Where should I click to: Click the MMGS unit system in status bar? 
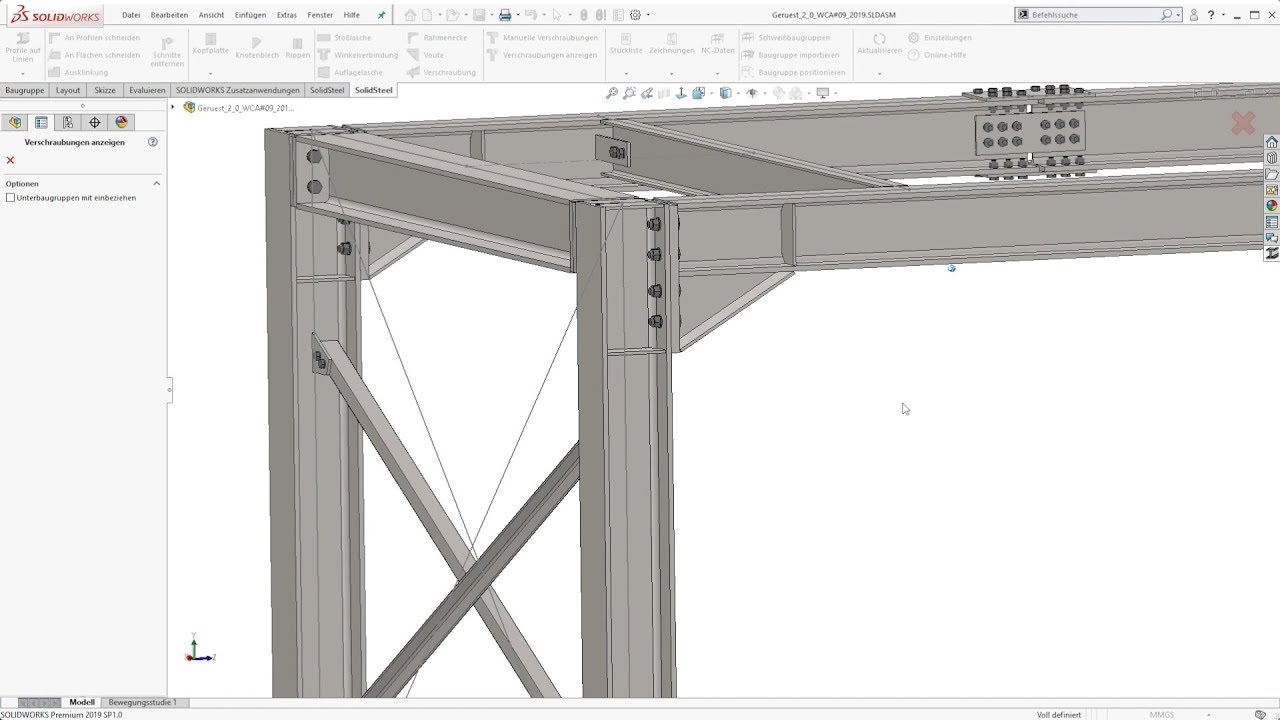pos(1162,714)
